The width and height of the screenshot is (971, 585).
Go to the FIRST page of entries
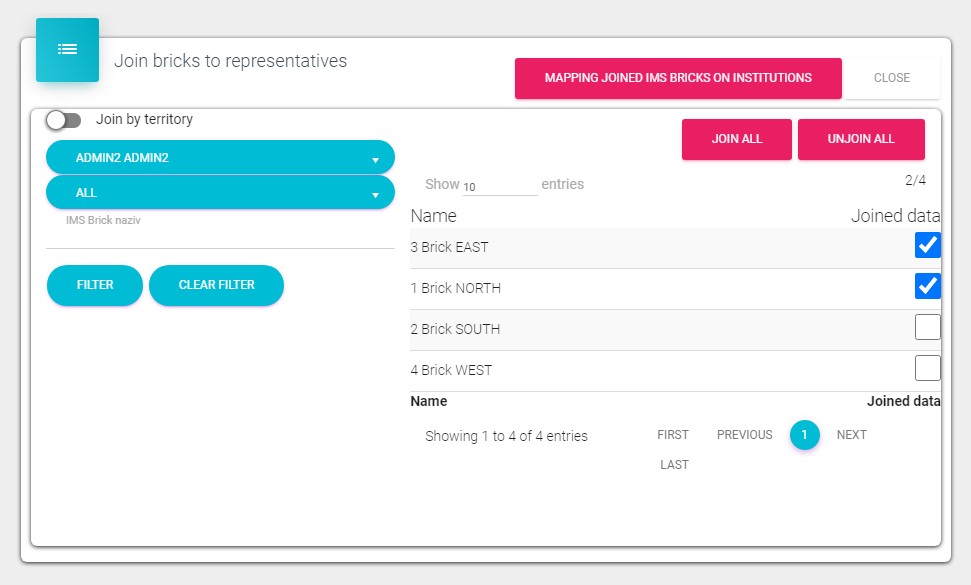tap(673, 435)
